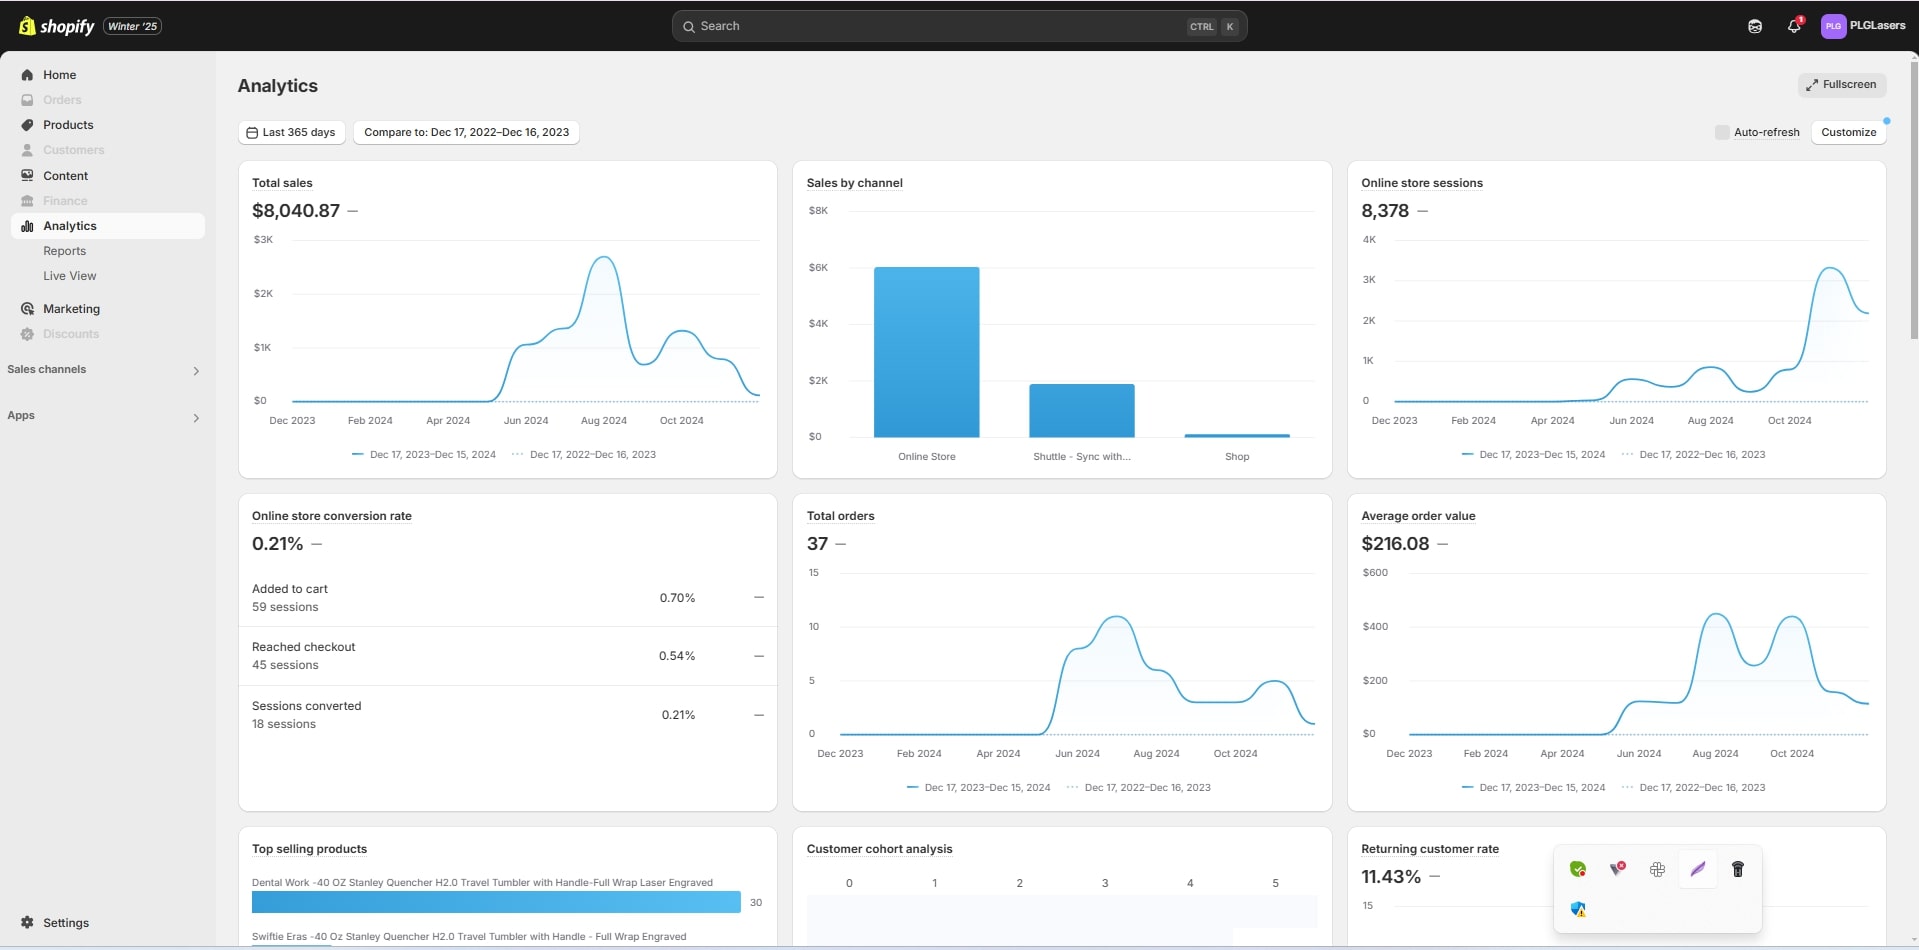1919x950 pixels.
Task: Open the Last 365 days date picker
Action: (291, 132)
